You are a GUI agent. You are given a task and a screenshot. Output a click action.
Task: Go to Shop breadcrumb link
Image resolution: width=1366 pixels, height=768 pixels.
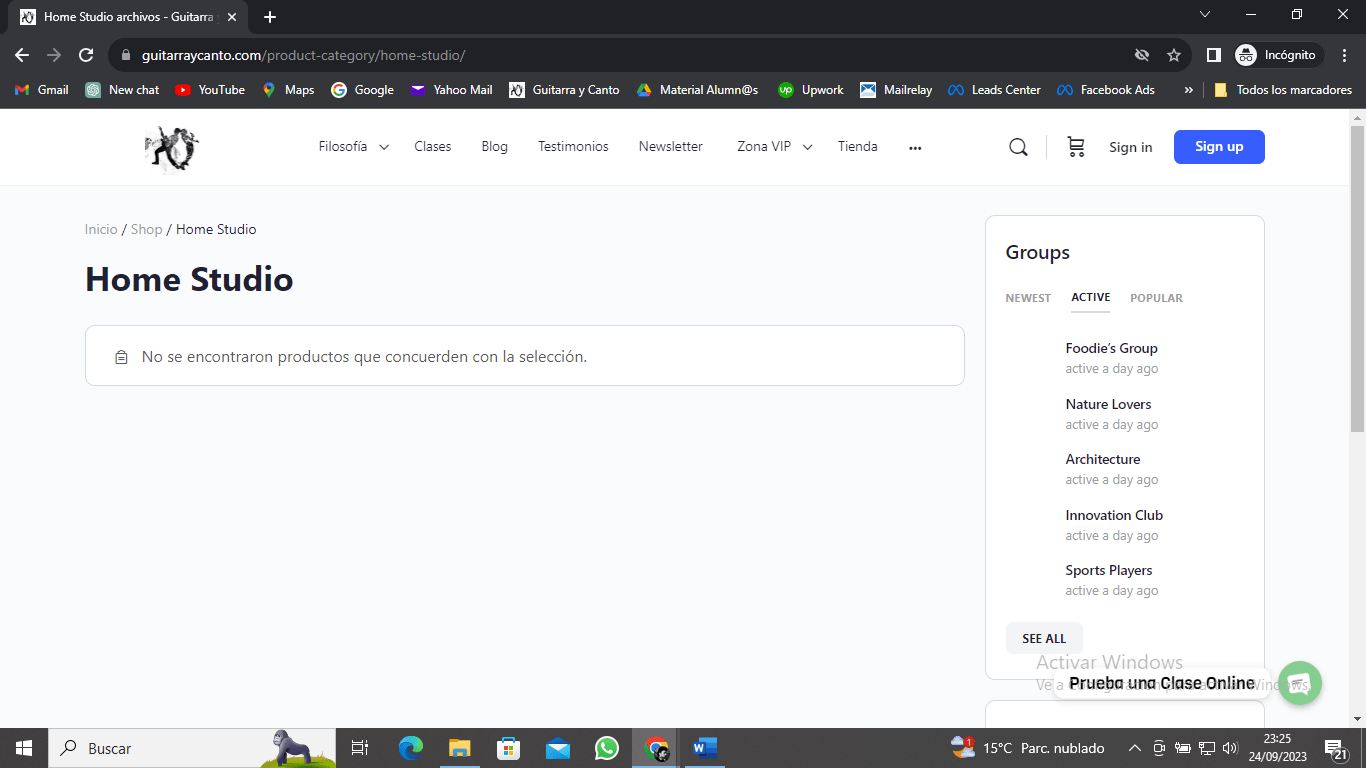point(146,229)
